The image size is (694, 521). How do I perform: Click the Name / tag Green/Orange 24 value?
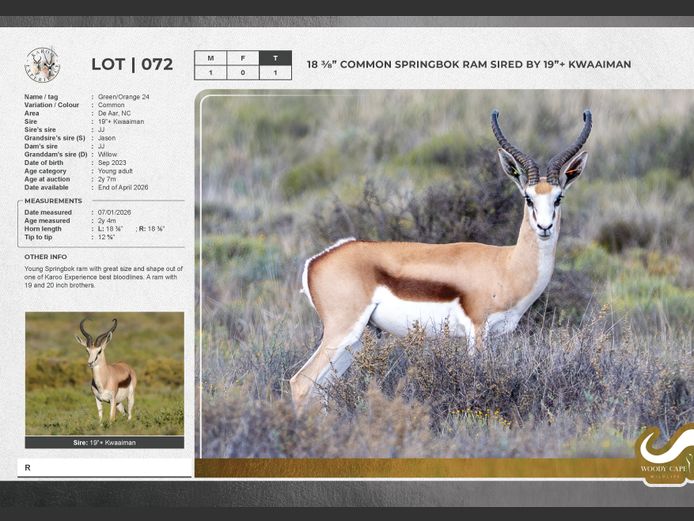pyautogui.click(x=124, y=96)
